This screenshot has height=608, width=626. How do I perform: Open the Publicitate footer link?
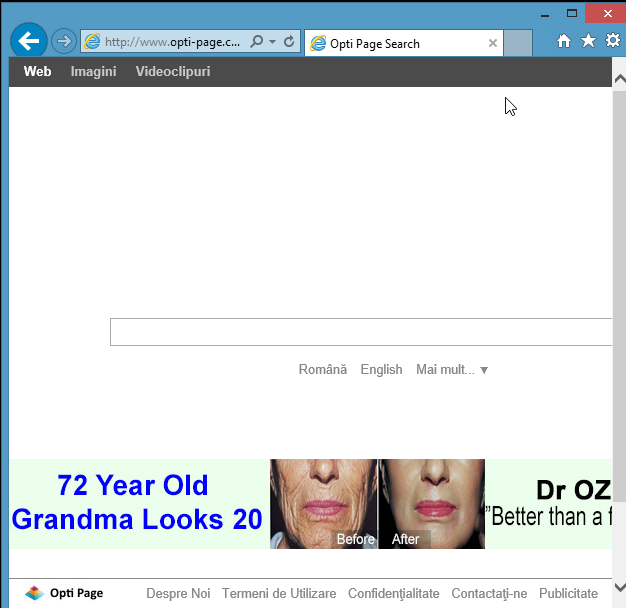pyautogui.click(x=569, y=593)
